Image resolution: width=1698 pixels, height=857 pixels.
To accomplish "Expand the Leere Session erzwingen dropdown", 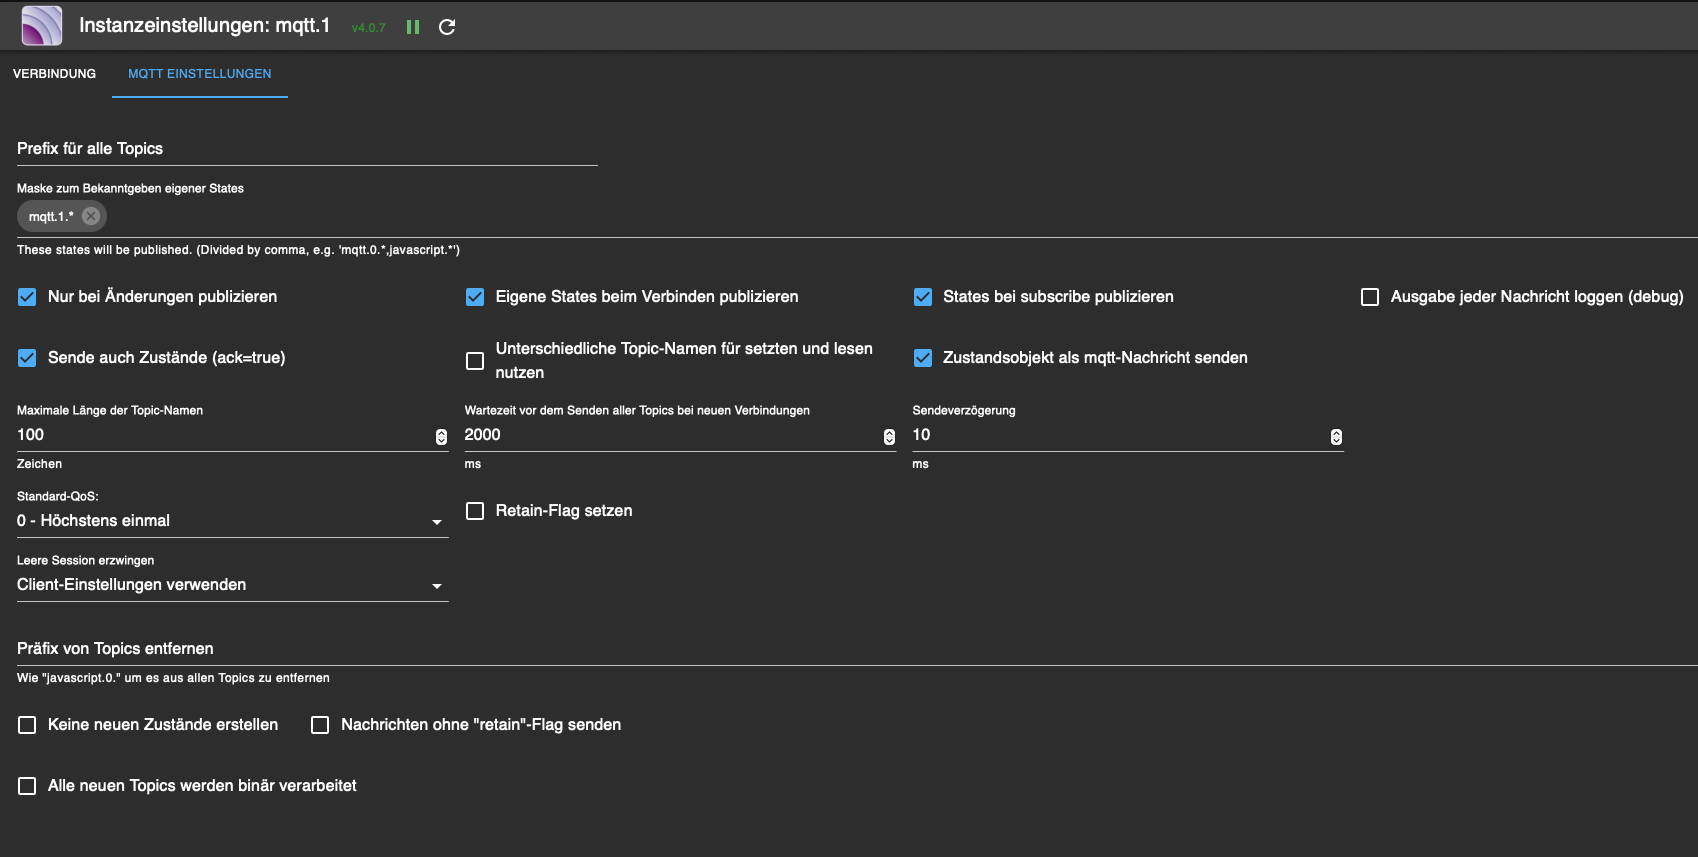I will [x=232, y=585].
